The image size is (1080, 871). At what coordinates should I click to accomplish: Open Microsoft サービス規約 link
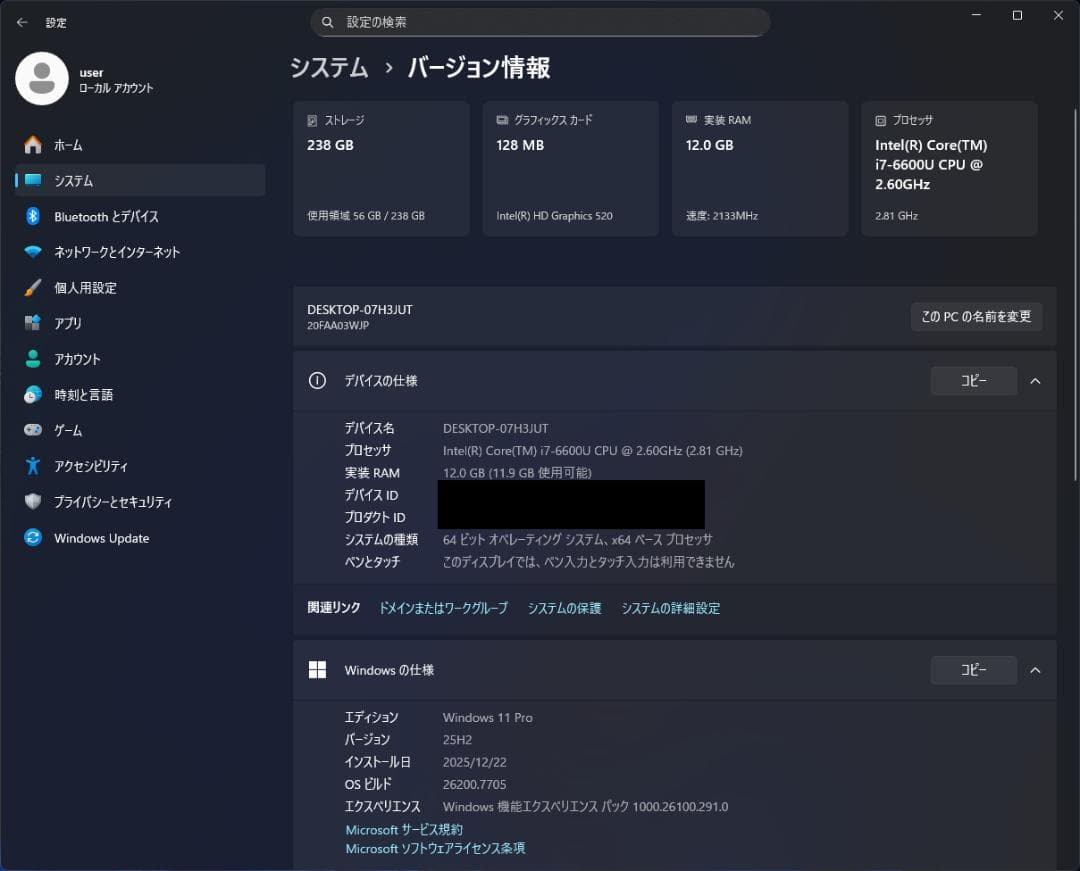pos(403,829)
